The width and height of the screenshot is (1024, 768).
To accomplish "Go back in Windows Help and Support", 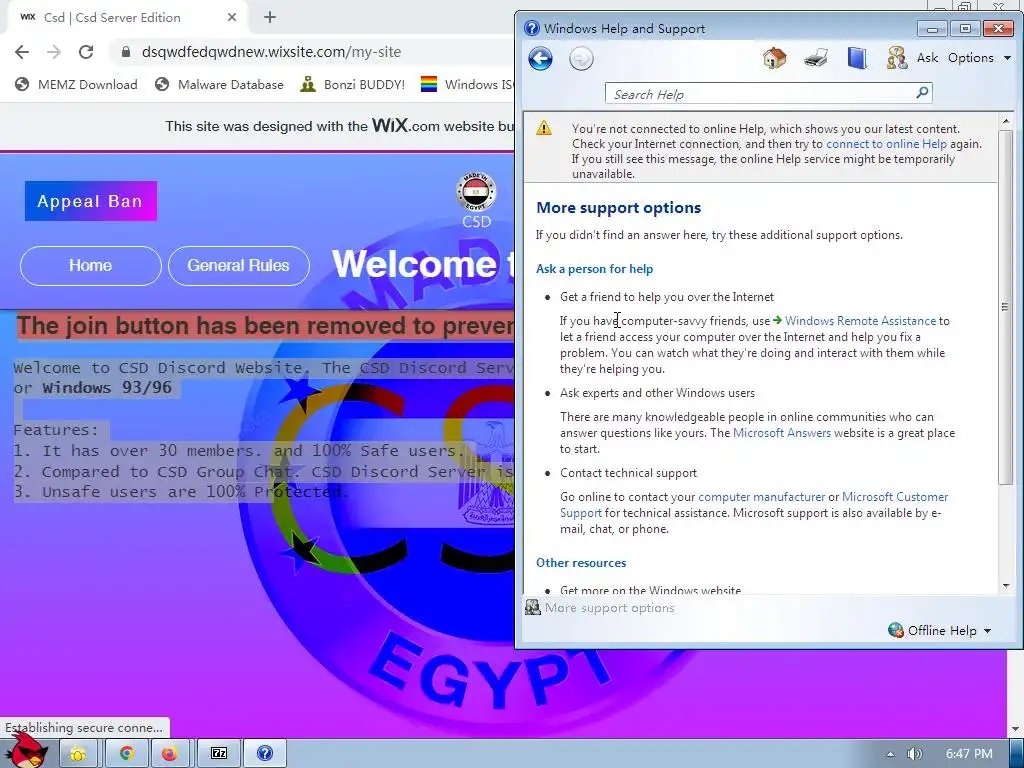I will click(x=540, y=59).
